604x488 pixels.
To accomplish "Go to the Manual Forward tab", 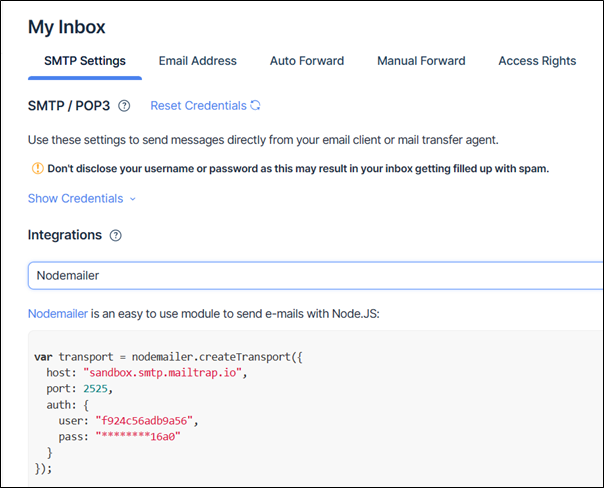I will tap(421, 61).
